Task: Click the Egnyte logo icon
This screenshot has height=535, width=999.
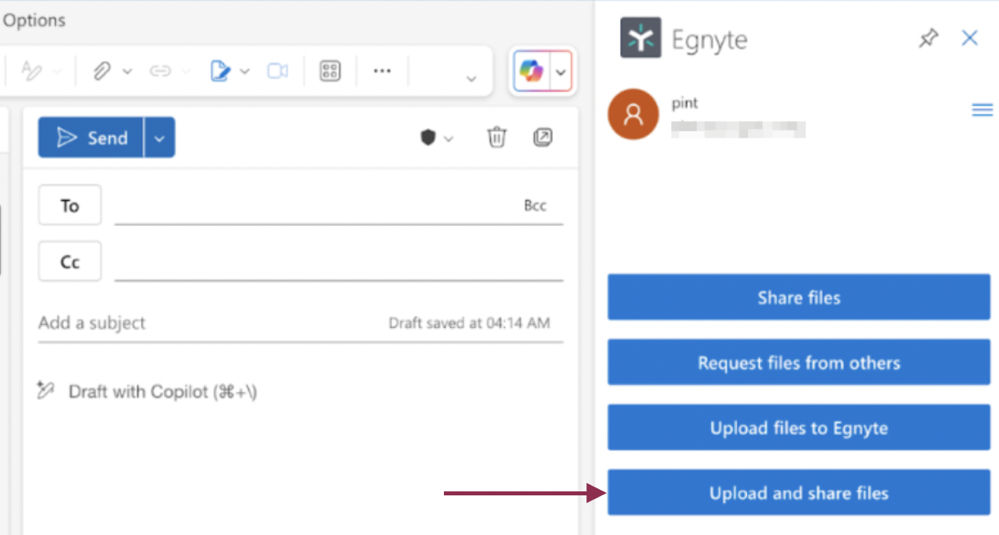Action: pyautogui.click(x=640, y=38)
